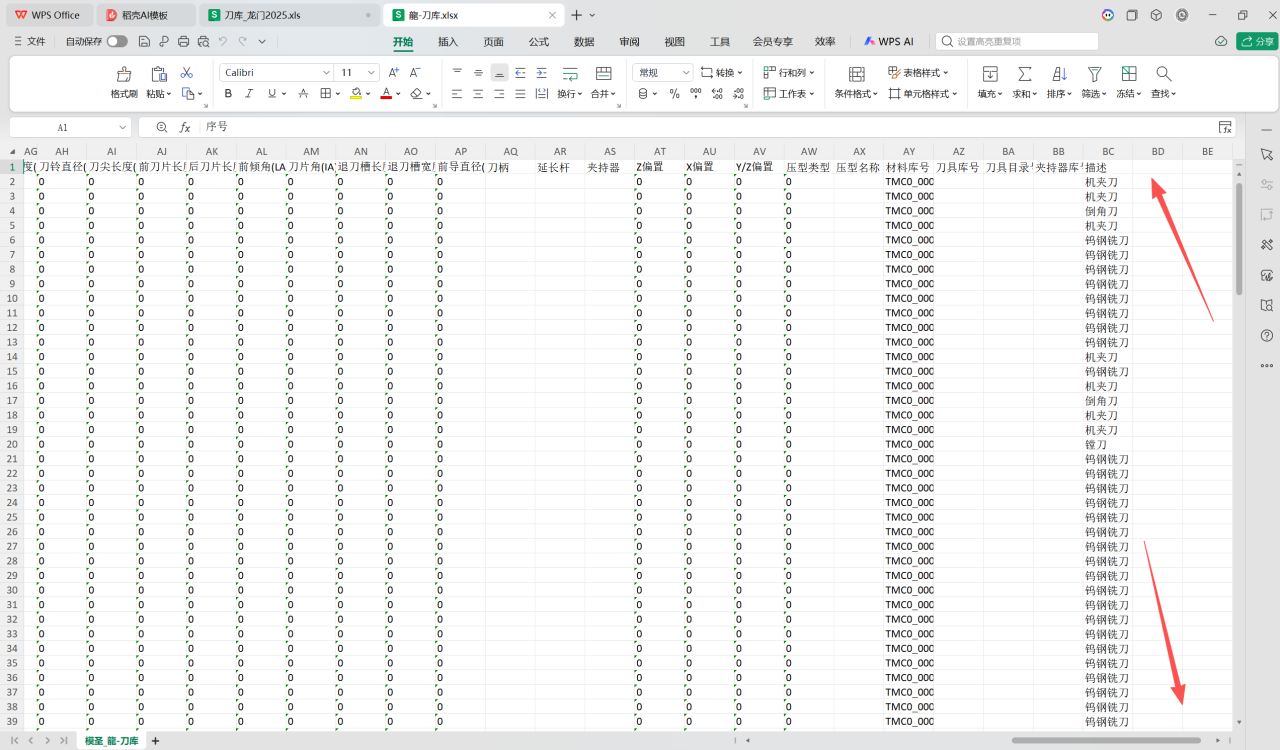This screenshot has width=1280, height=750.
Task: Open the Name Box A1 dropdown
Action: pos(123,127)
